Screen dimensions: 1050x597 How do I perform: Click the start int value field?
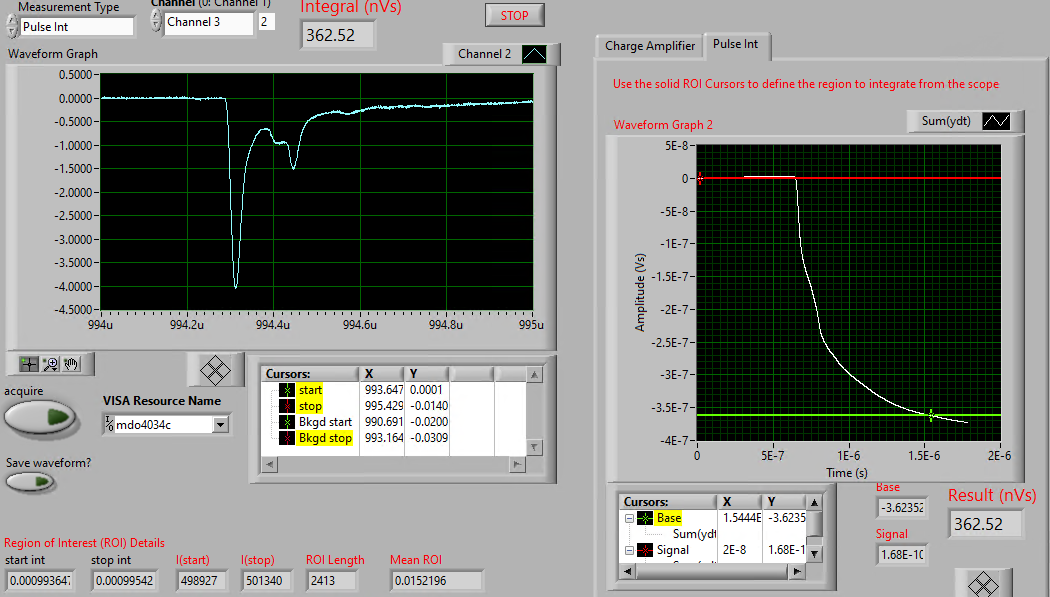tap(39, 581)
